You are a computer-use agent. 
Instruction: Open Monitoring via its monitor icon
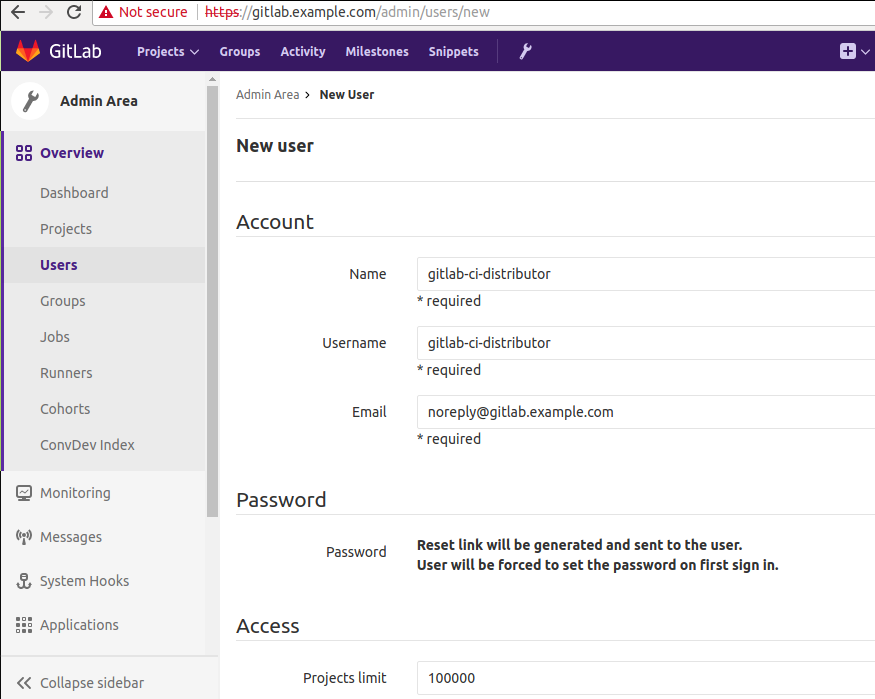coord(22,492)
